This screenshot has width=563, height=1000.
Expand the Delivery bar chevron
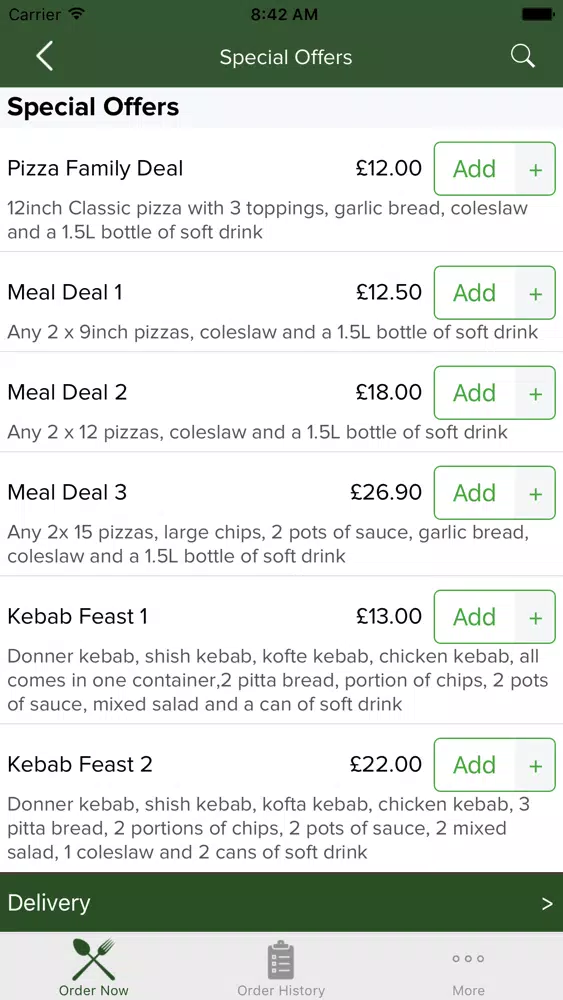(547, 903)
